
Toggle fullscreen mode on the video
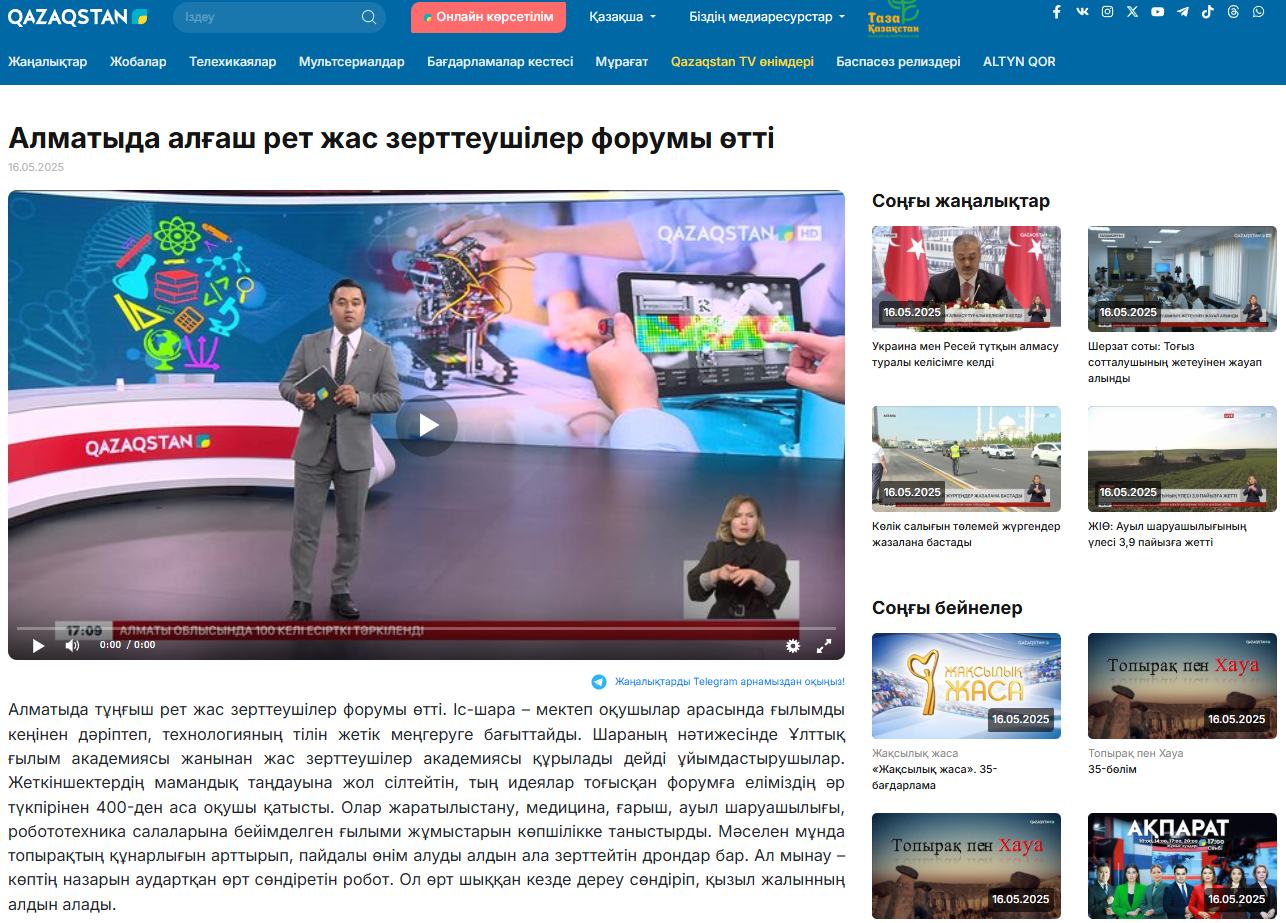click(824, 646)
